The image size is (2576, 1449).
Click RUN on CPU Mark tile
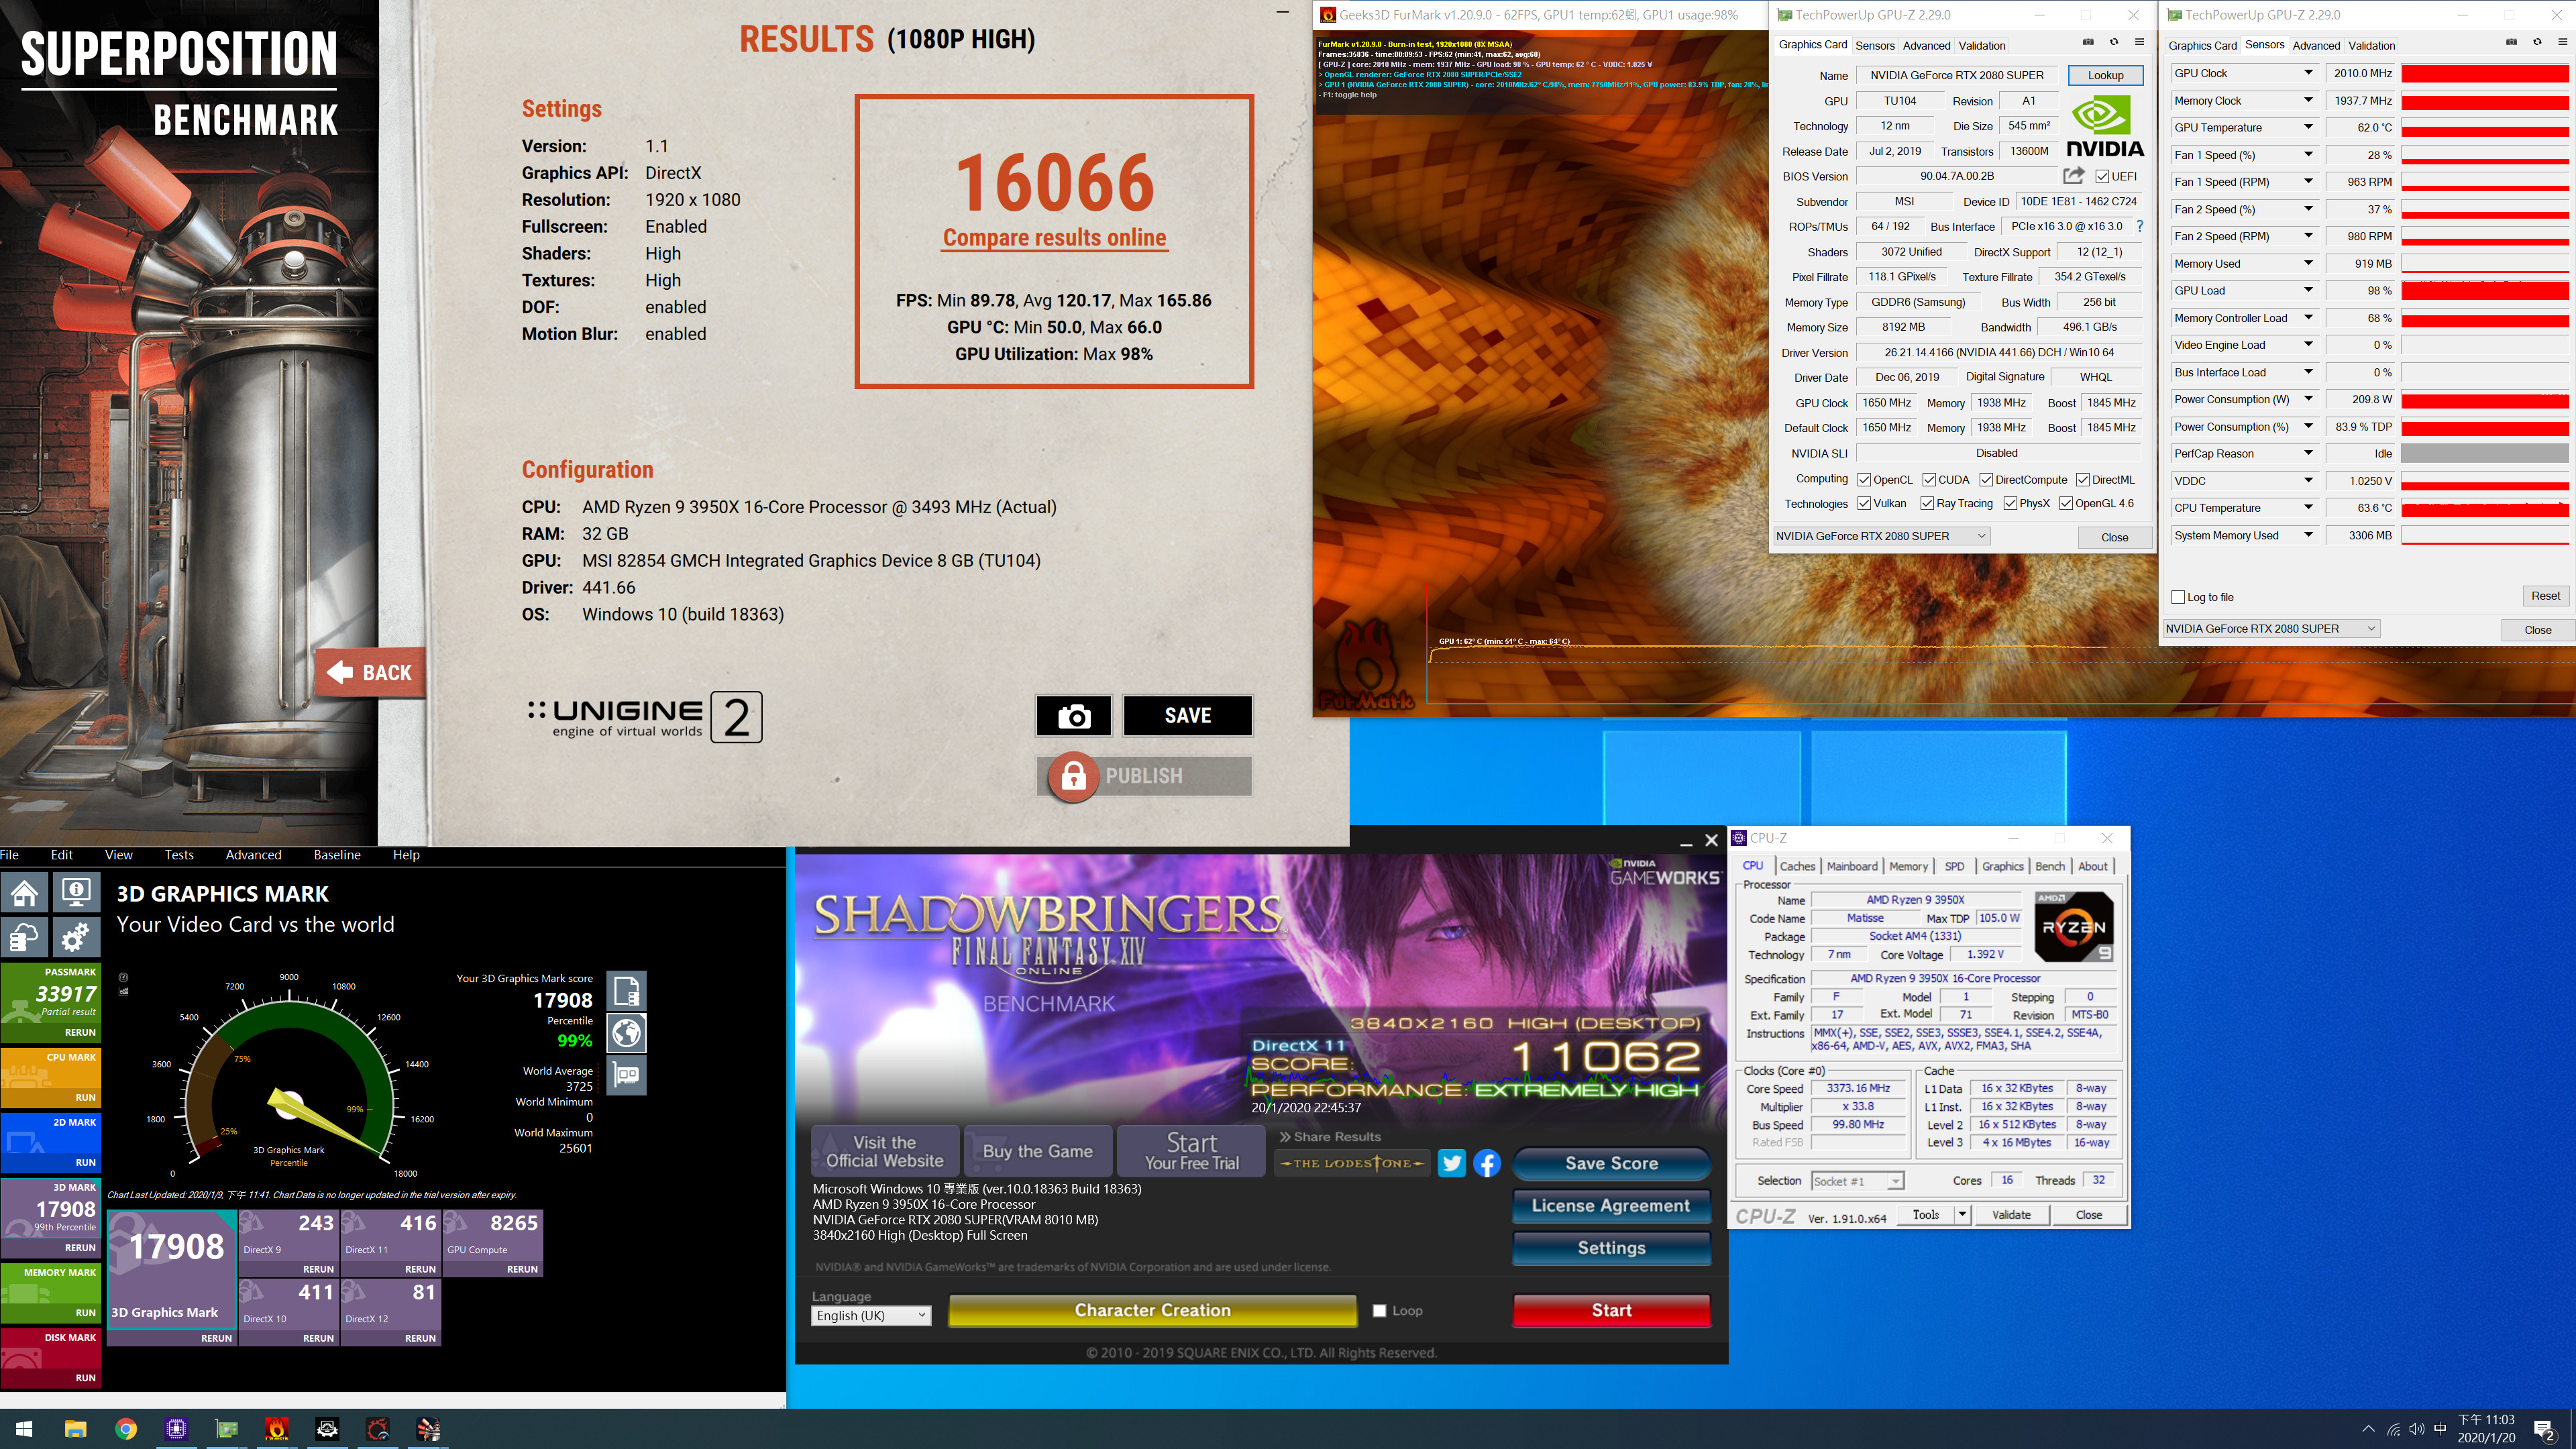pos(86,1097)
